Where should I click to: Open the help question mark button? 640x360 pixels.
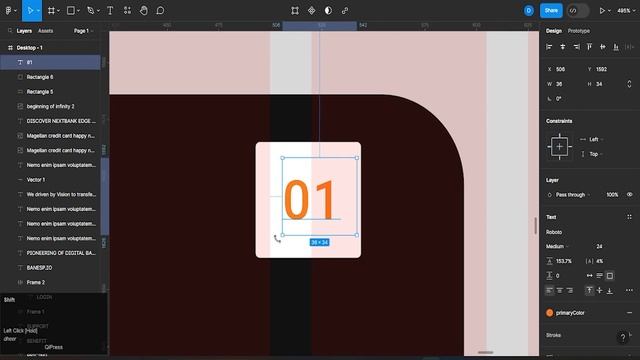click(x=623, y=337)
